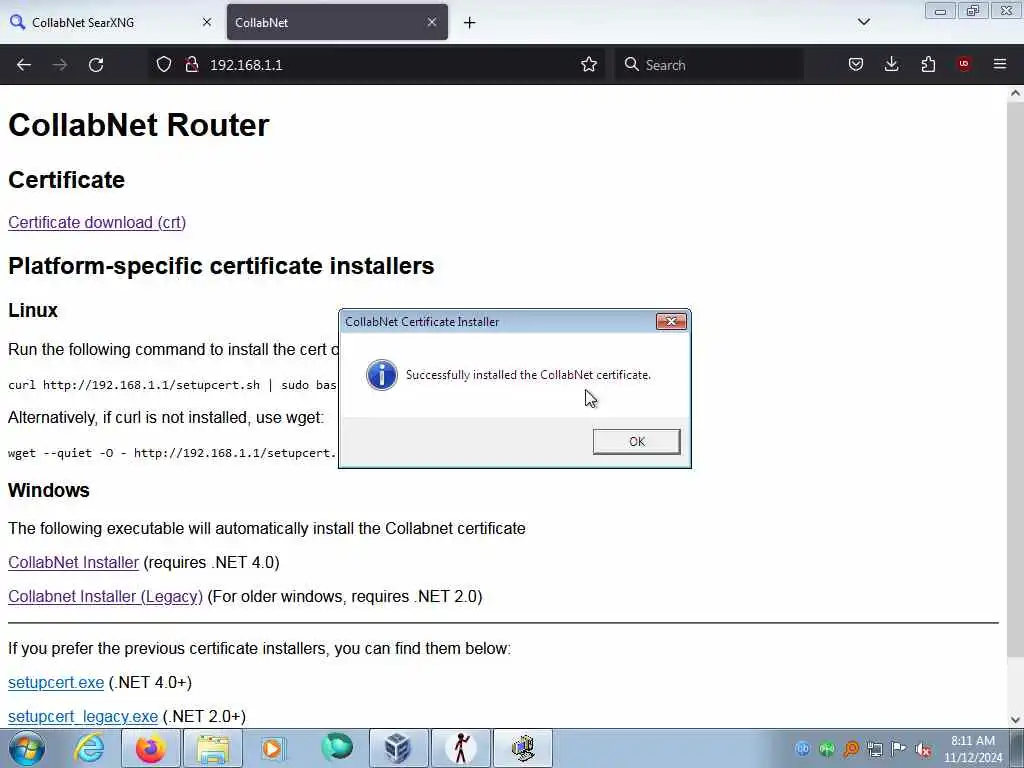Select the CollabNet tab

327,23
